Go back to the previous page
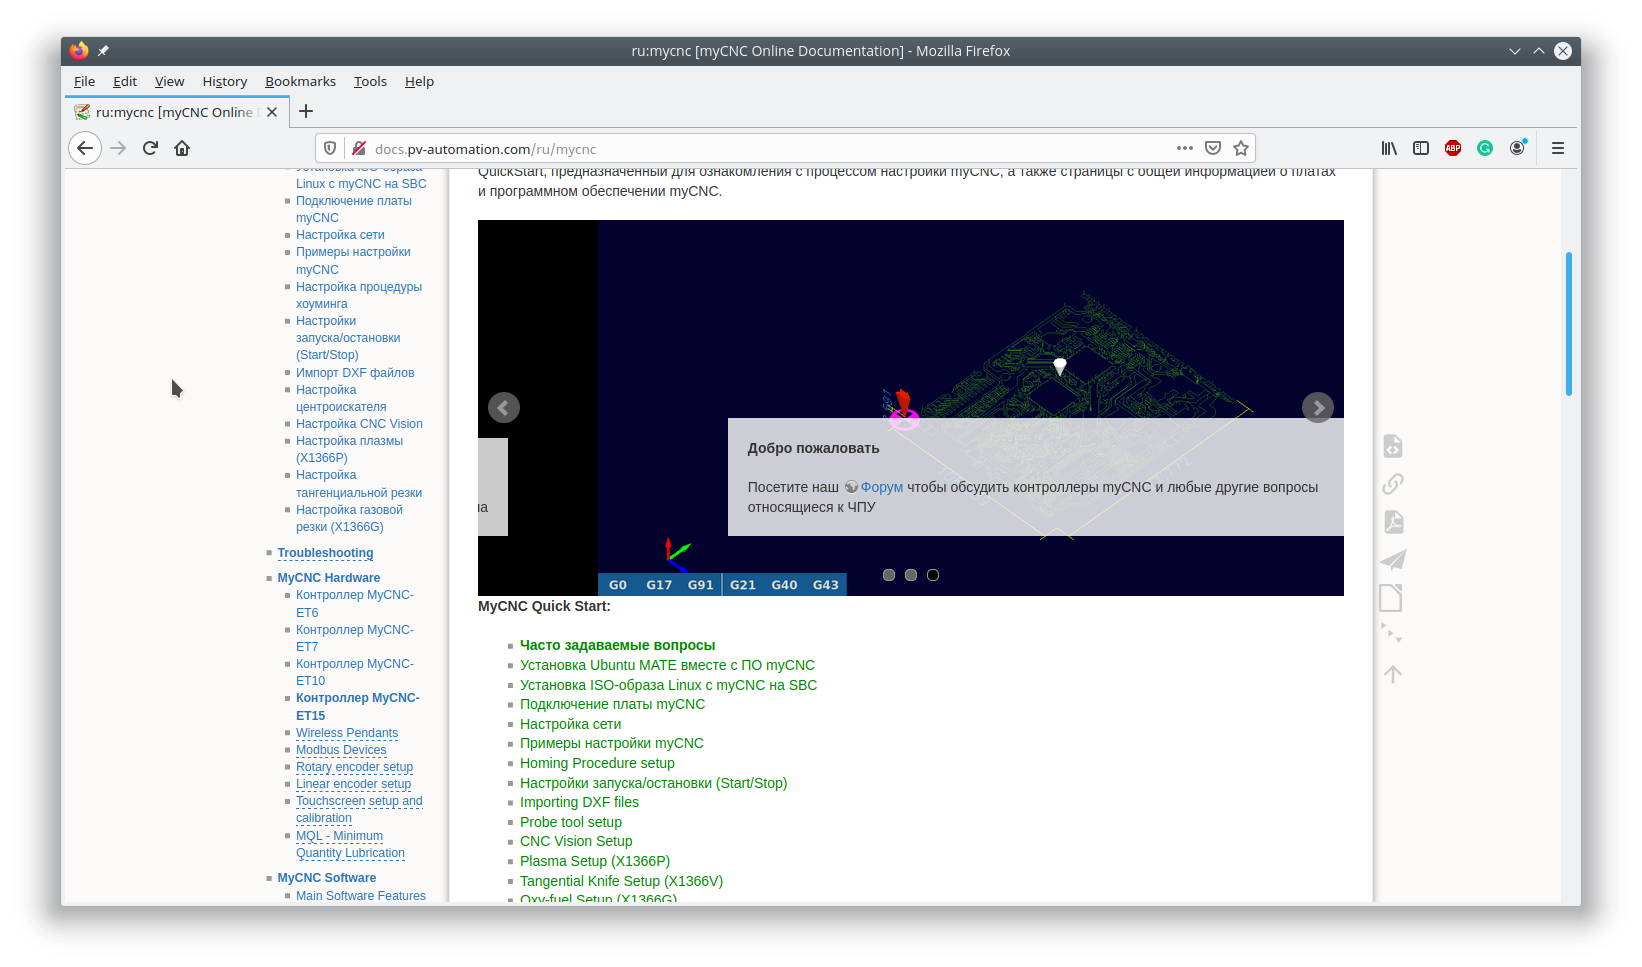 click(x=85, y=148)
